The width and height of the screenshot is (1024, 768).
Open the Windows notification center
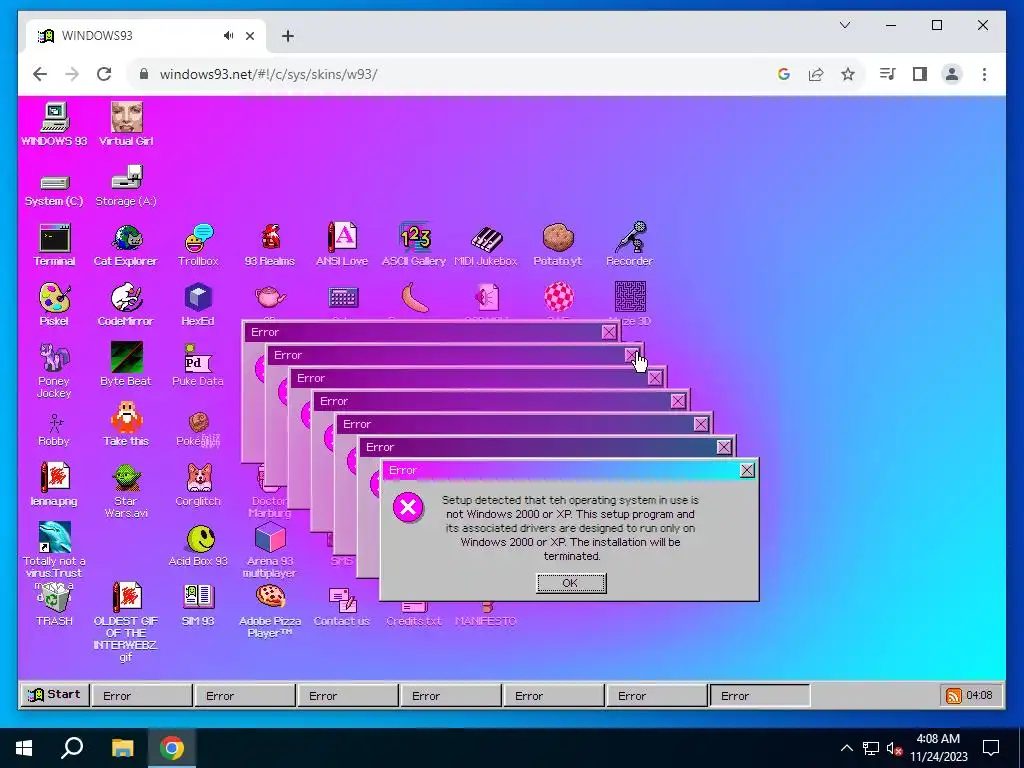991,748
